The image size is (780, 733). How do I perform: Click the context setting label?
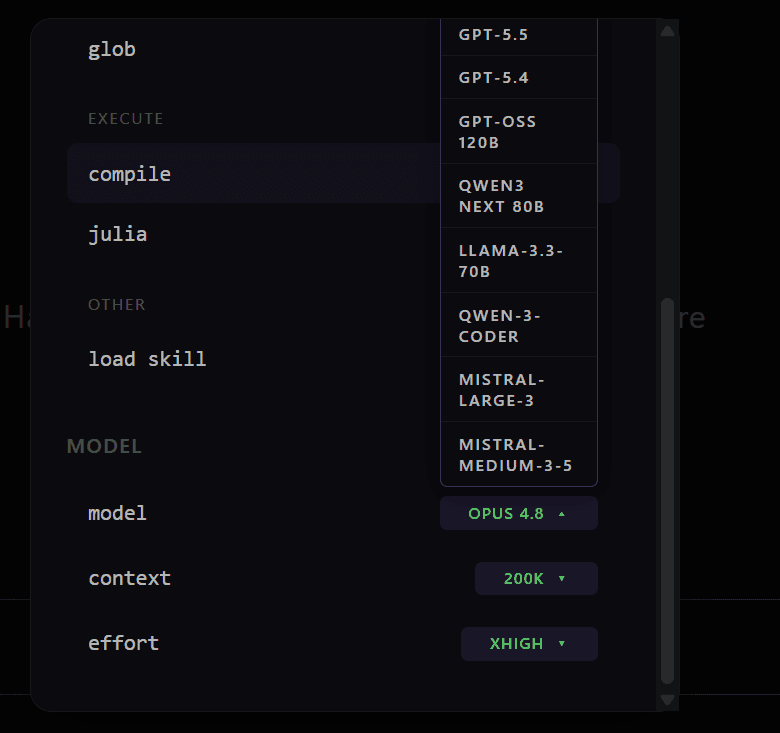click(129, 578)
